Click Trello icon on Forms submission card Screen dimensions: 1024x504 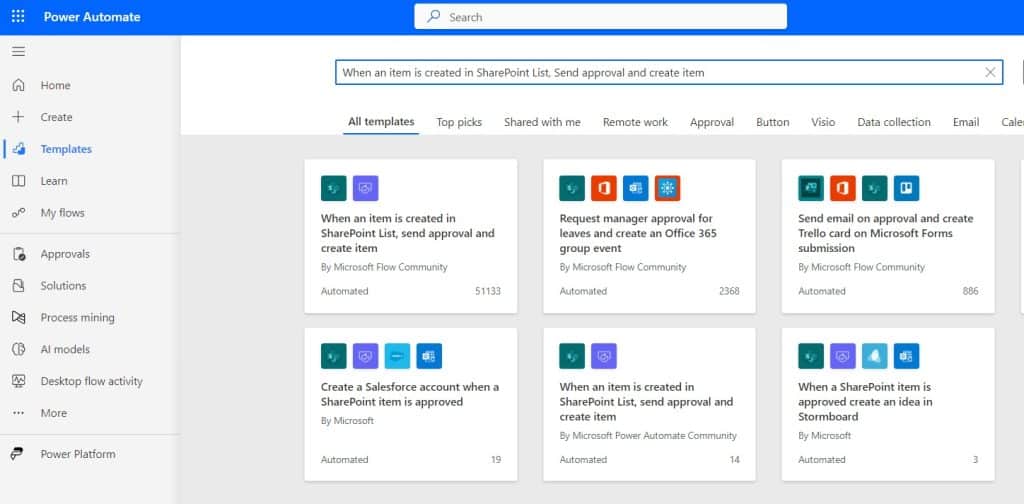[906, 188]
